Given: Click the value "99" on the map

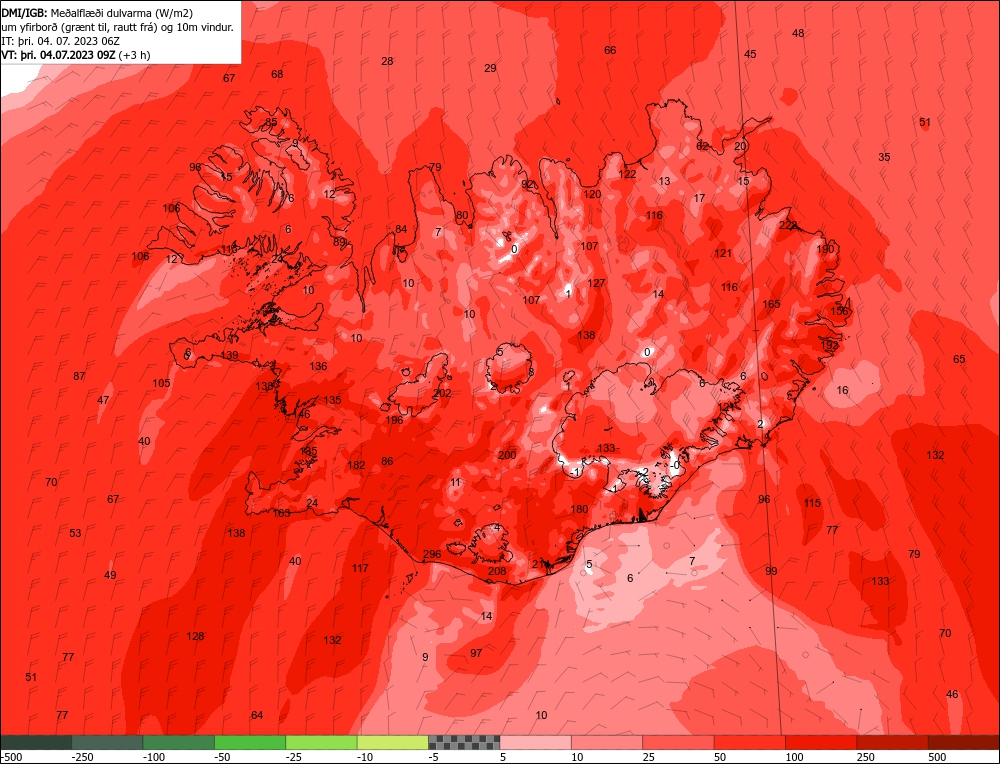Looking at the screenshot, I should coord(771,571).
